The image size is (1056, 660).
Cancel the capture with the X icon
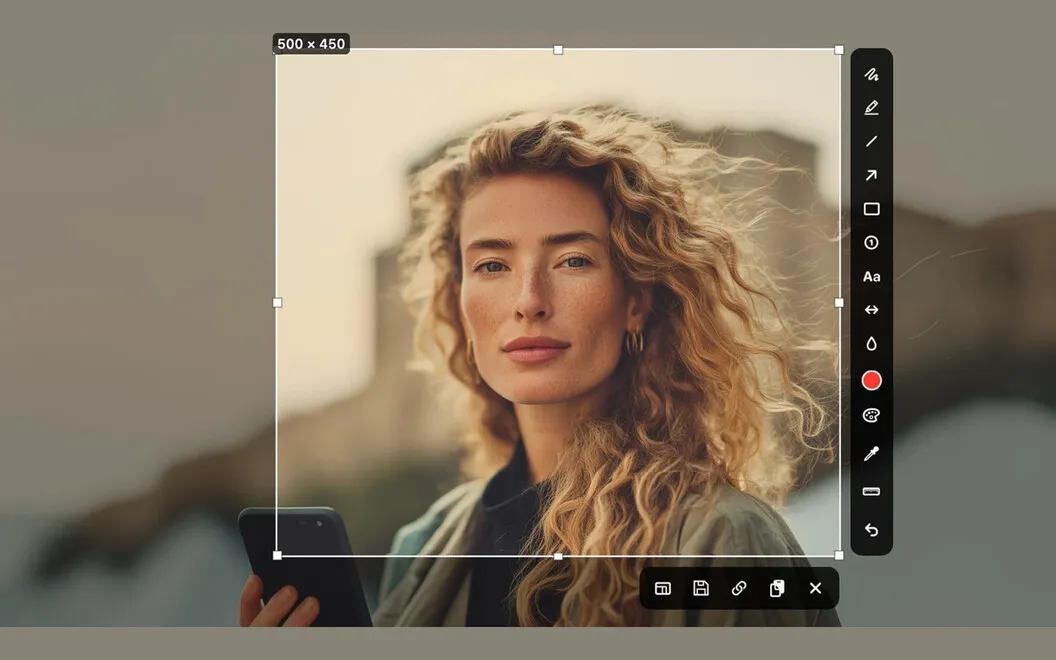816,589
